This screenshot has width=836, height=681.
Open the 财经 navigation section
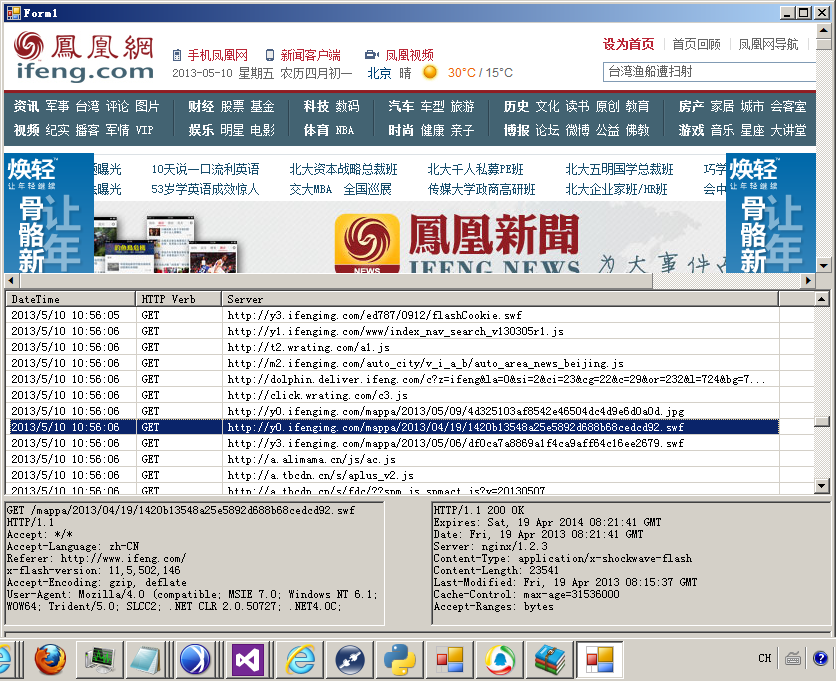tap(200, 106)
